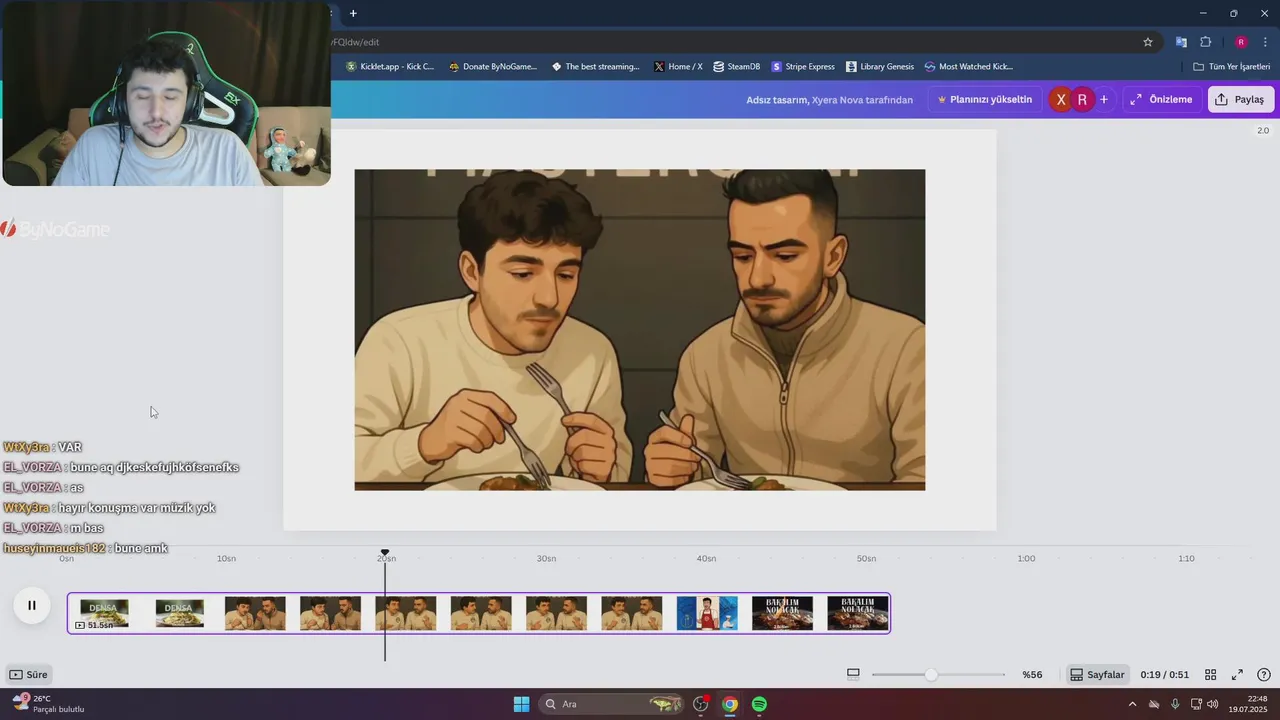Viewport: 1280px width, 720px height.
Task: Open the Süre duration button
Action: [x=29, y=674]
